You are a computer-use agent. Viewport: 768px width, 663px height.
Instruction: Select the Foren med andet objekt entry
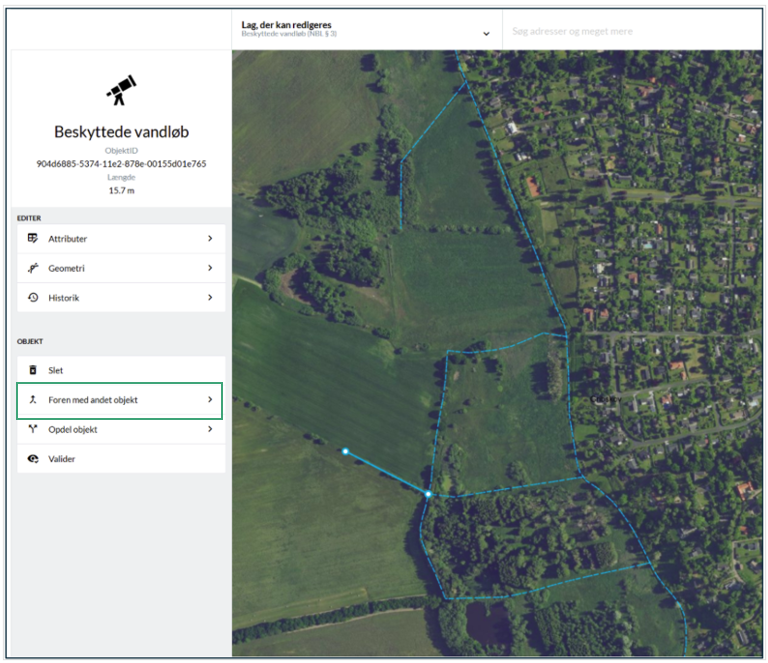pyautogui.click(x=120, y=401)
